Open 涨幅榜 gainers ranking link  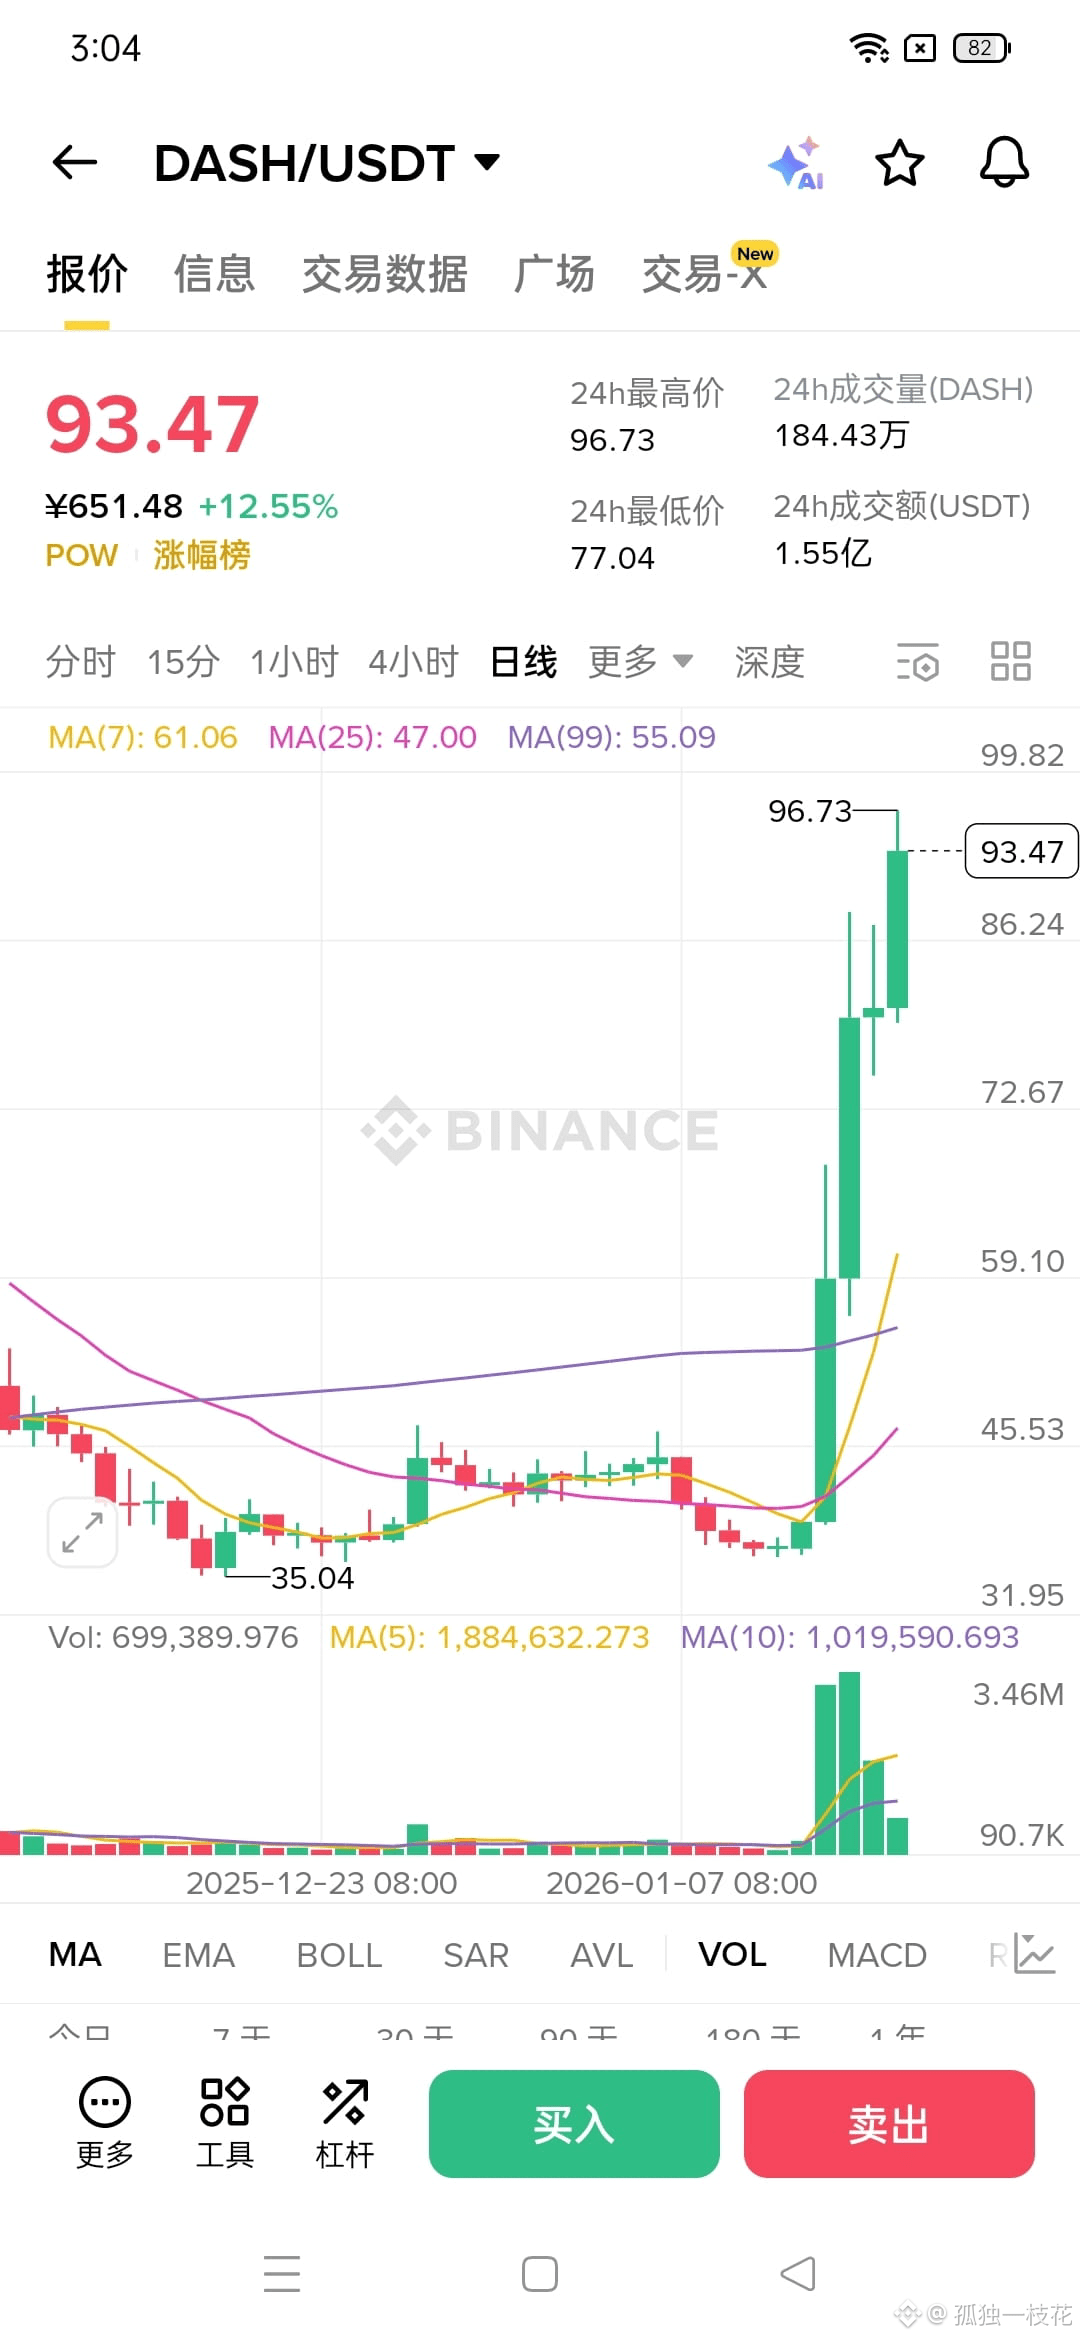click(201, 555)
